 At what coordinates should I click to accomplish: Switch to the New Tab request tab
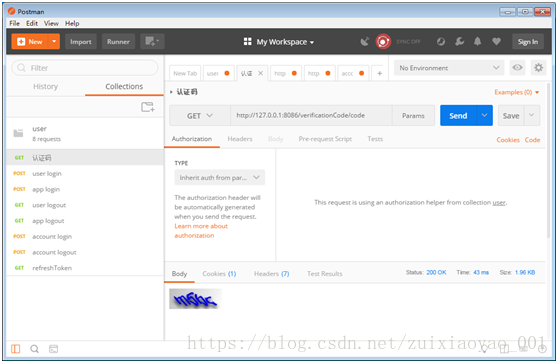click(185, 73)
